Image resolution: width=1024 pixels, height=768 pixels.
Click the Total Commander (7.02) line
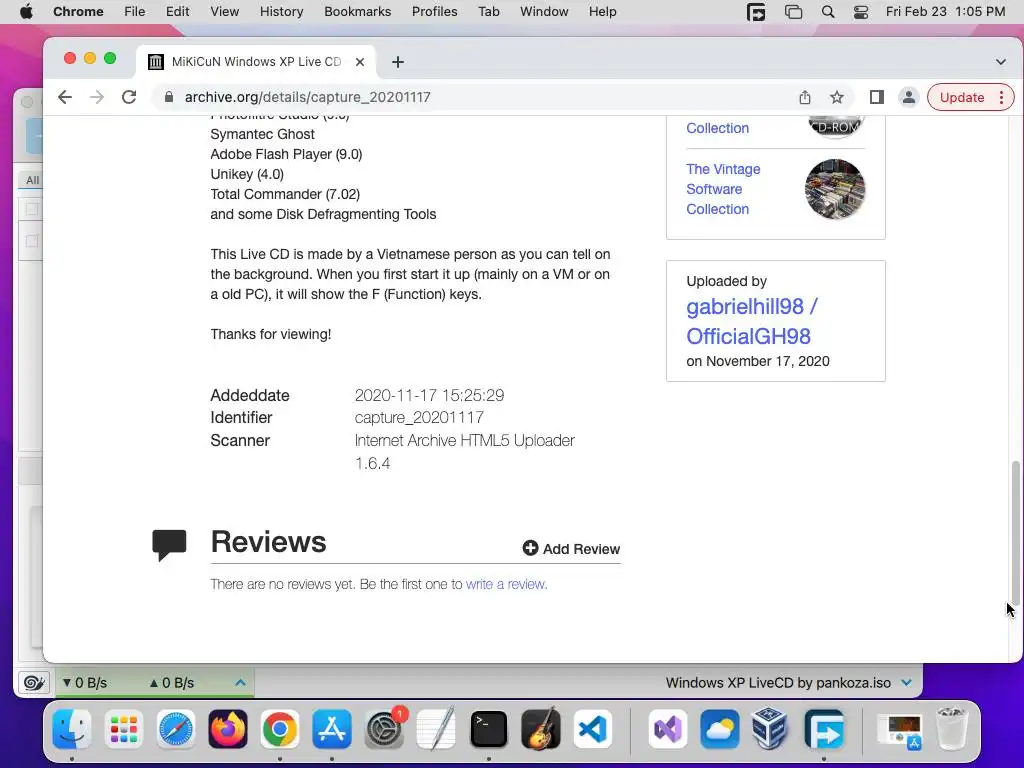coord(285,194)
